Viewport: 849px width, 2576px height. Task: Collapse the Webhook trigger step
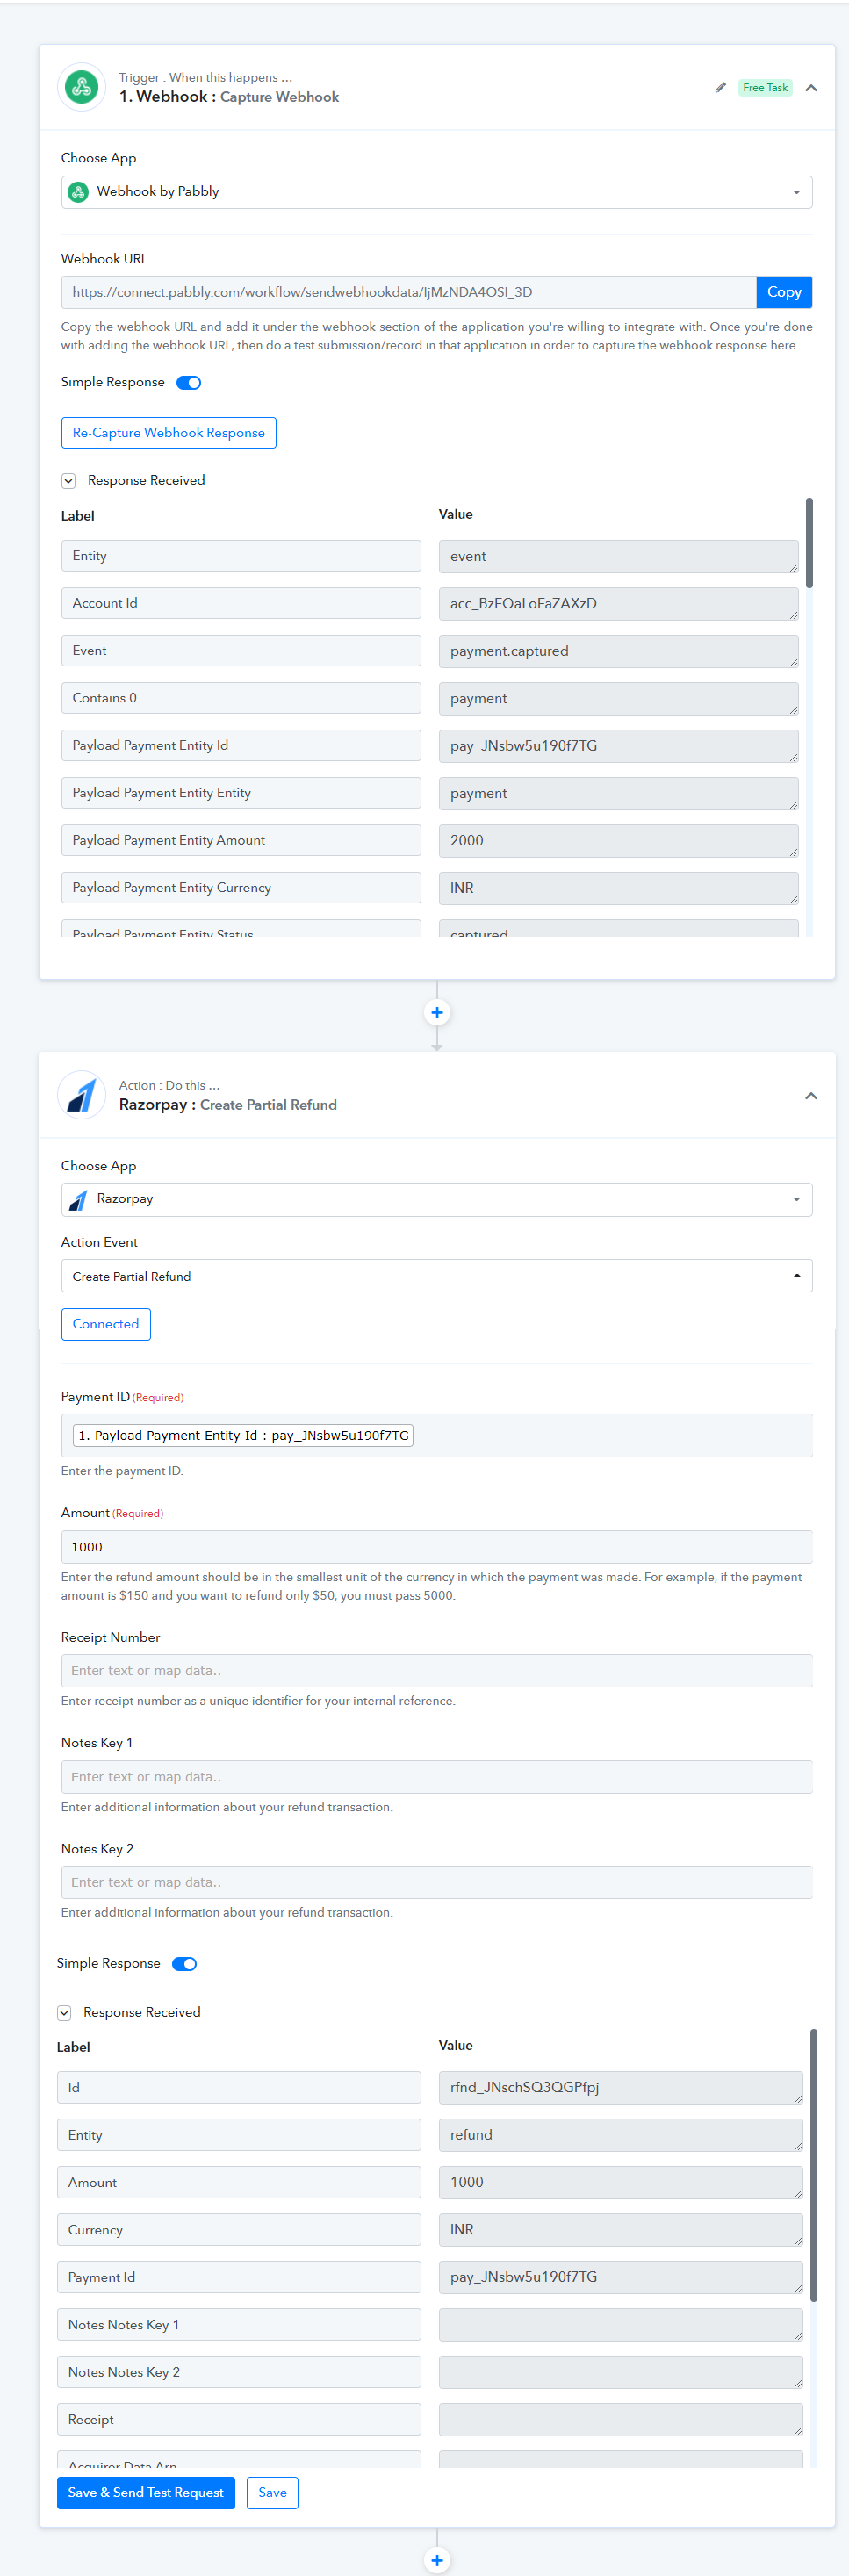(811, 88)
